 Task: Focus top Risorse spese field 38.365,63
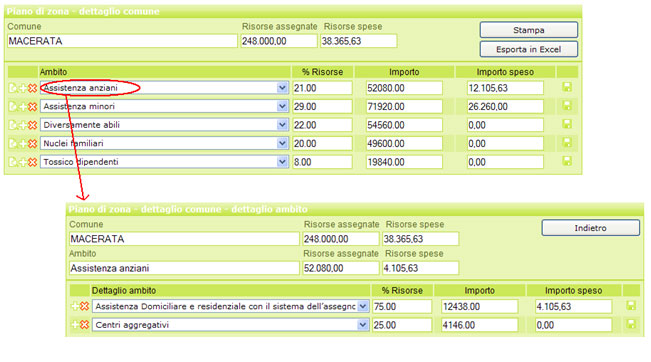358,41
